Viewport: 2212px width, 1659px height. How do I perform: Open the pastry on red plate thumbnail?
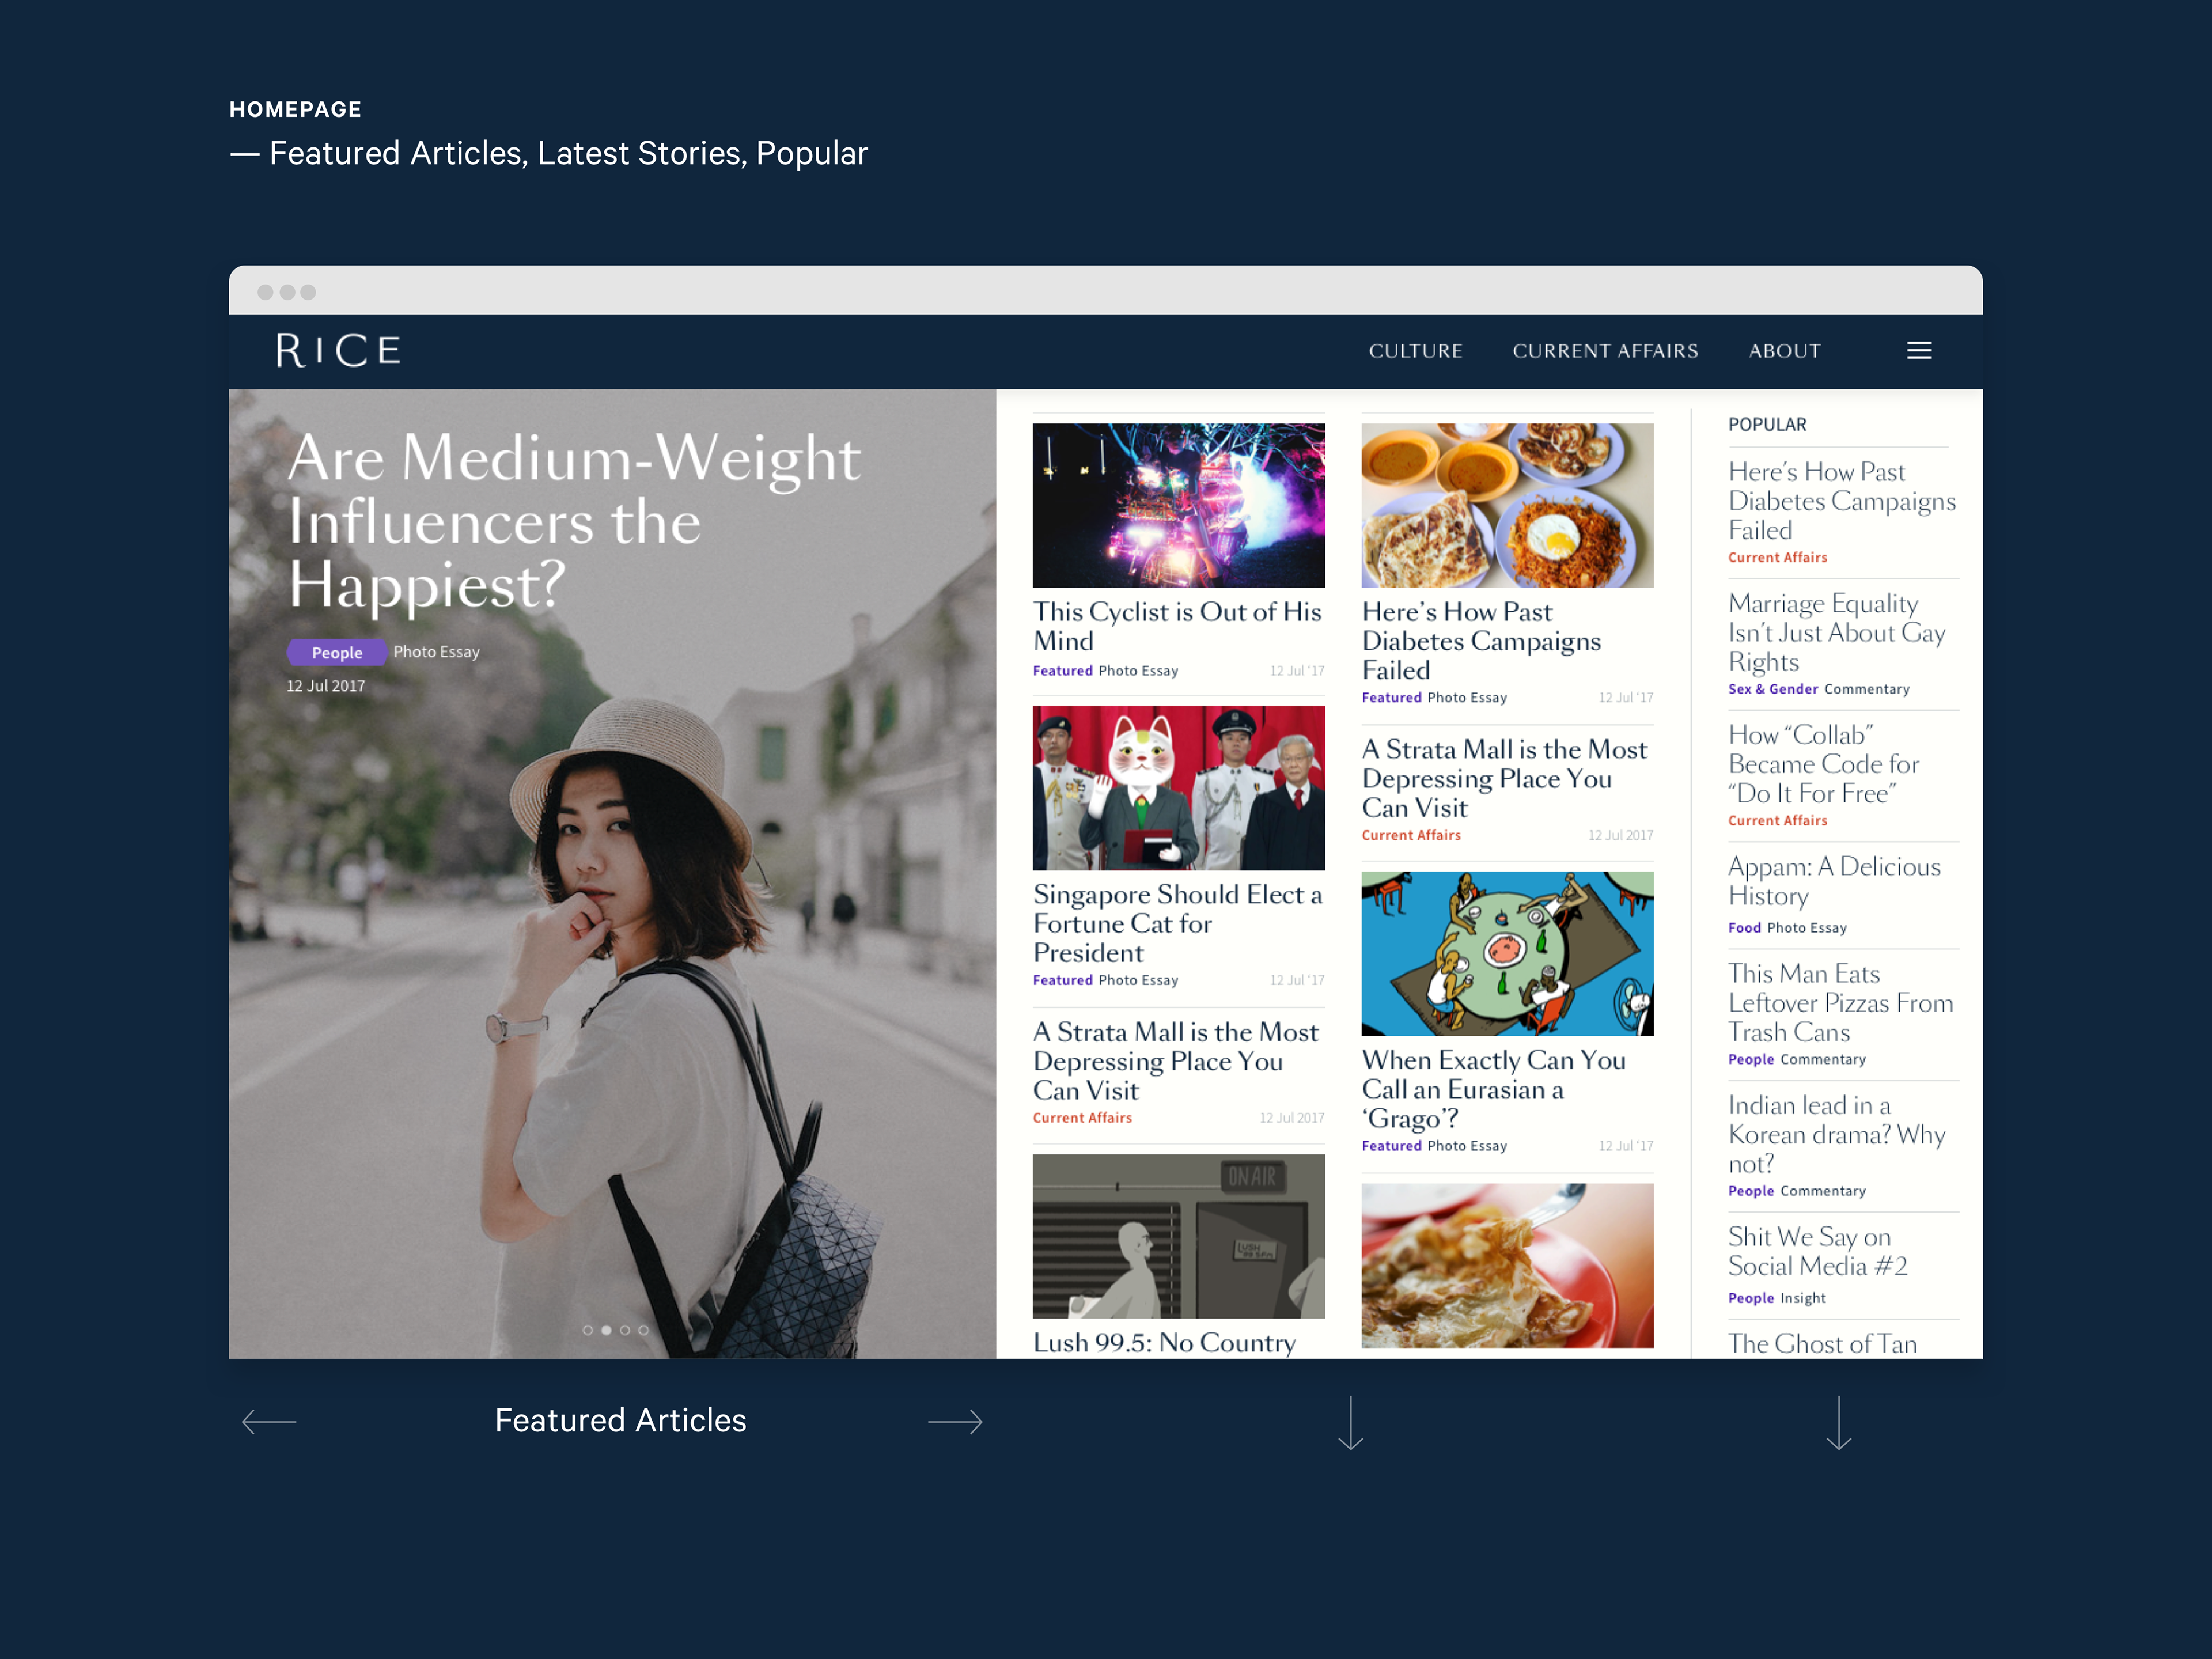(1507, 1265)
